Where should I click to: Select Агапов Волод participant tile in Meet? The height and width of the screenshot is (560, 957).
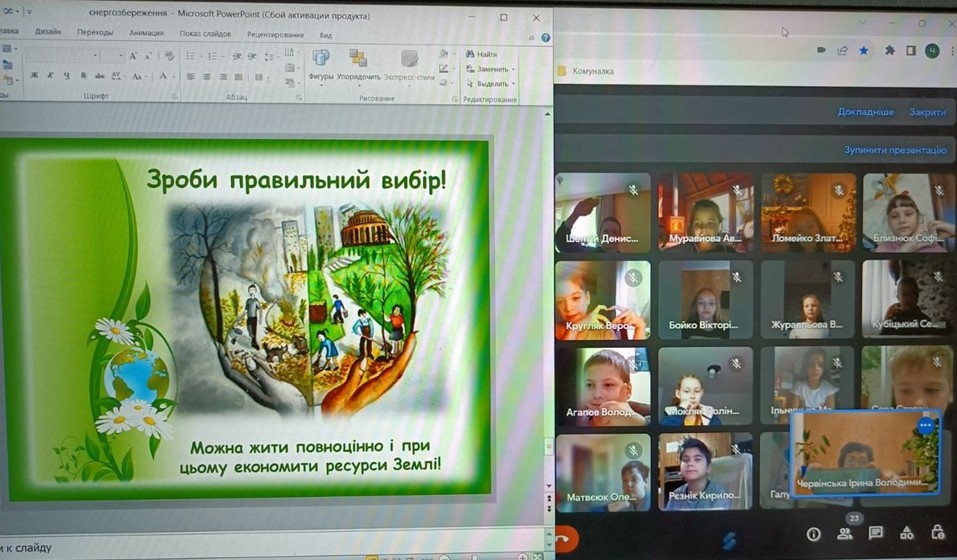click(603, 386)
